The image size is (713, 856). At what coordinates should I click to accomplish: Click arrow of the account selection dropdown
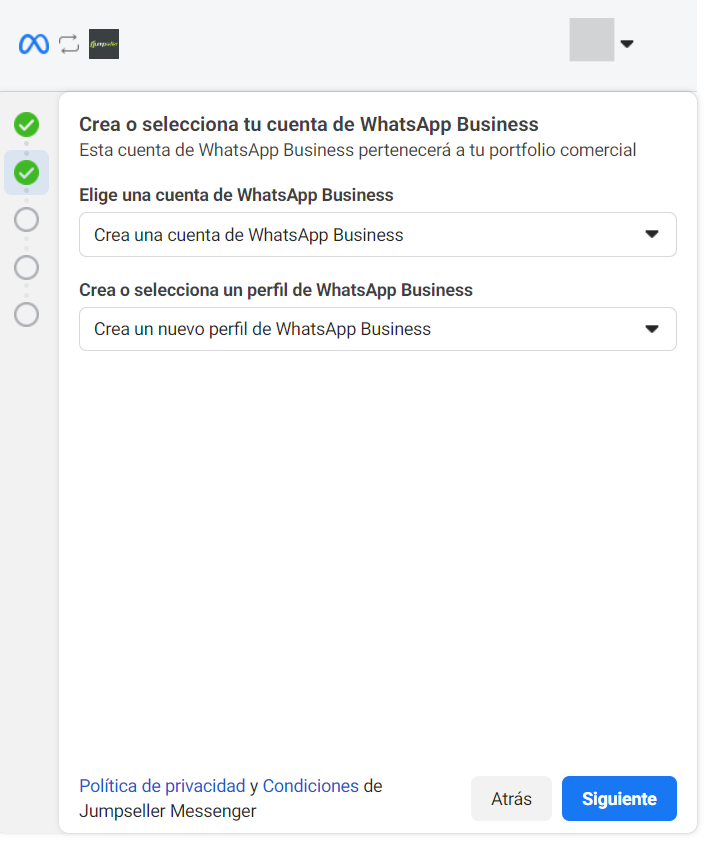click(x=652, y=234)
